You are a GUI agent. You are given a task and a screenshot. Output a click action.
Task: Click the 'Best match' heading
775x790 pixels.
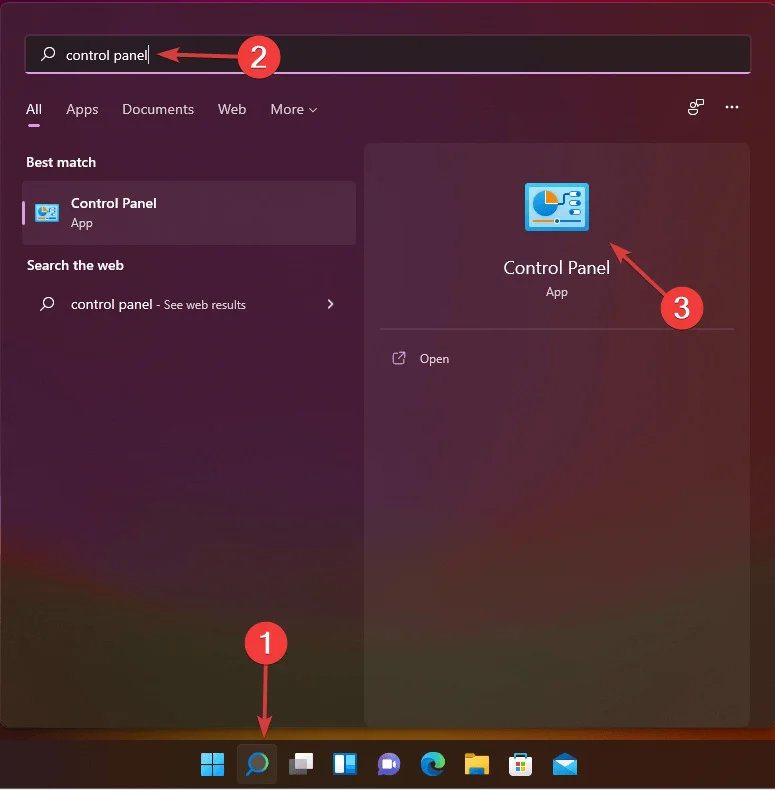(x=61, y=162)
